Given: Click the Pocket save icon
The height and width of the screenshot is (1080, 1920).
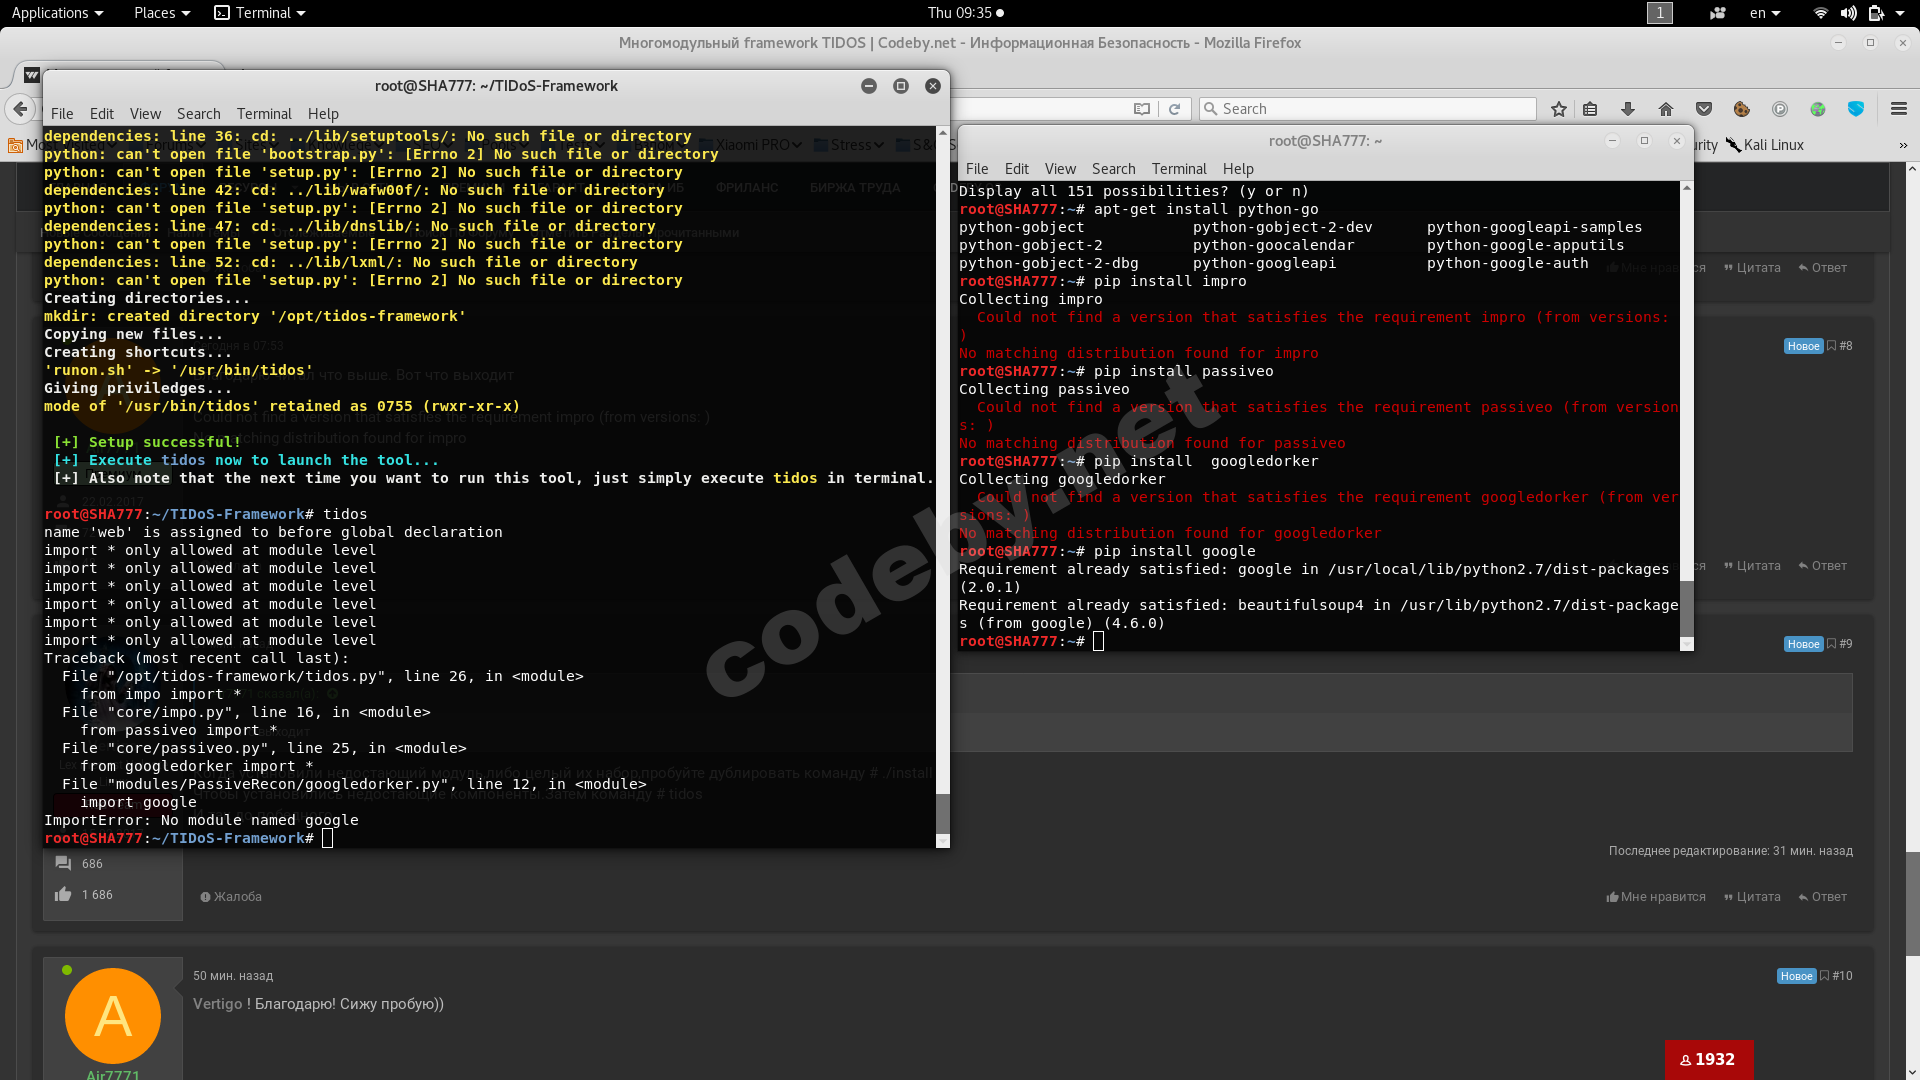Looking at the screenshot, I should [x=1704, y=109].
